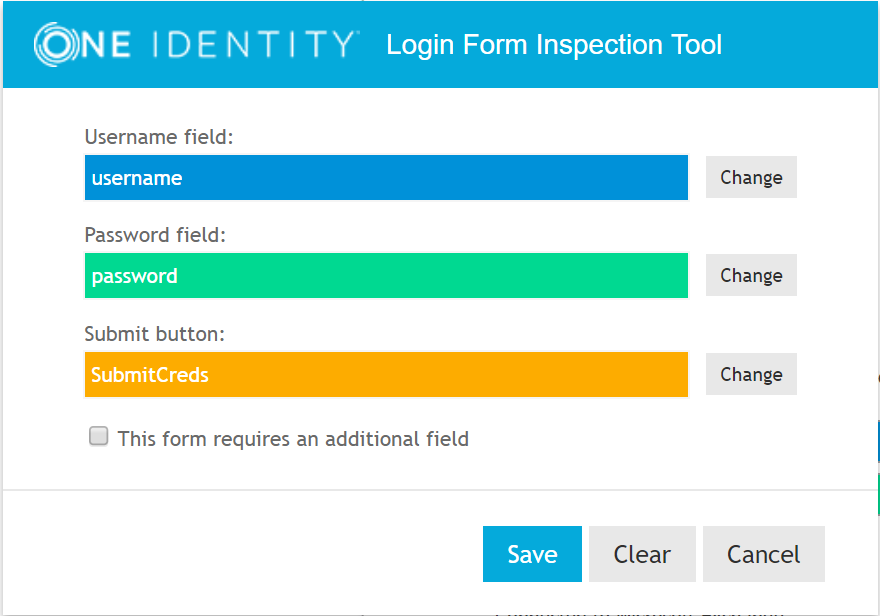Click the 'Username field:' label
The width and height of the screenshot is (880, 616).
coord(159,137)
